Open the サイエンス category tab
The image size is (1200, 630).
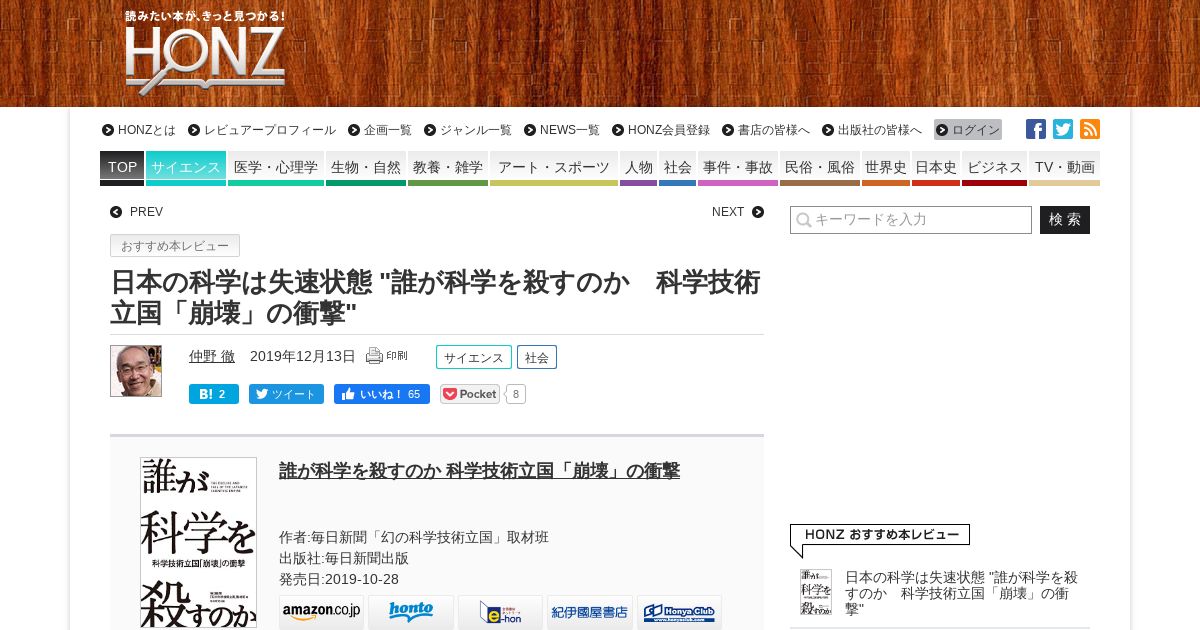pyautogui.click(x=186, y=168)
